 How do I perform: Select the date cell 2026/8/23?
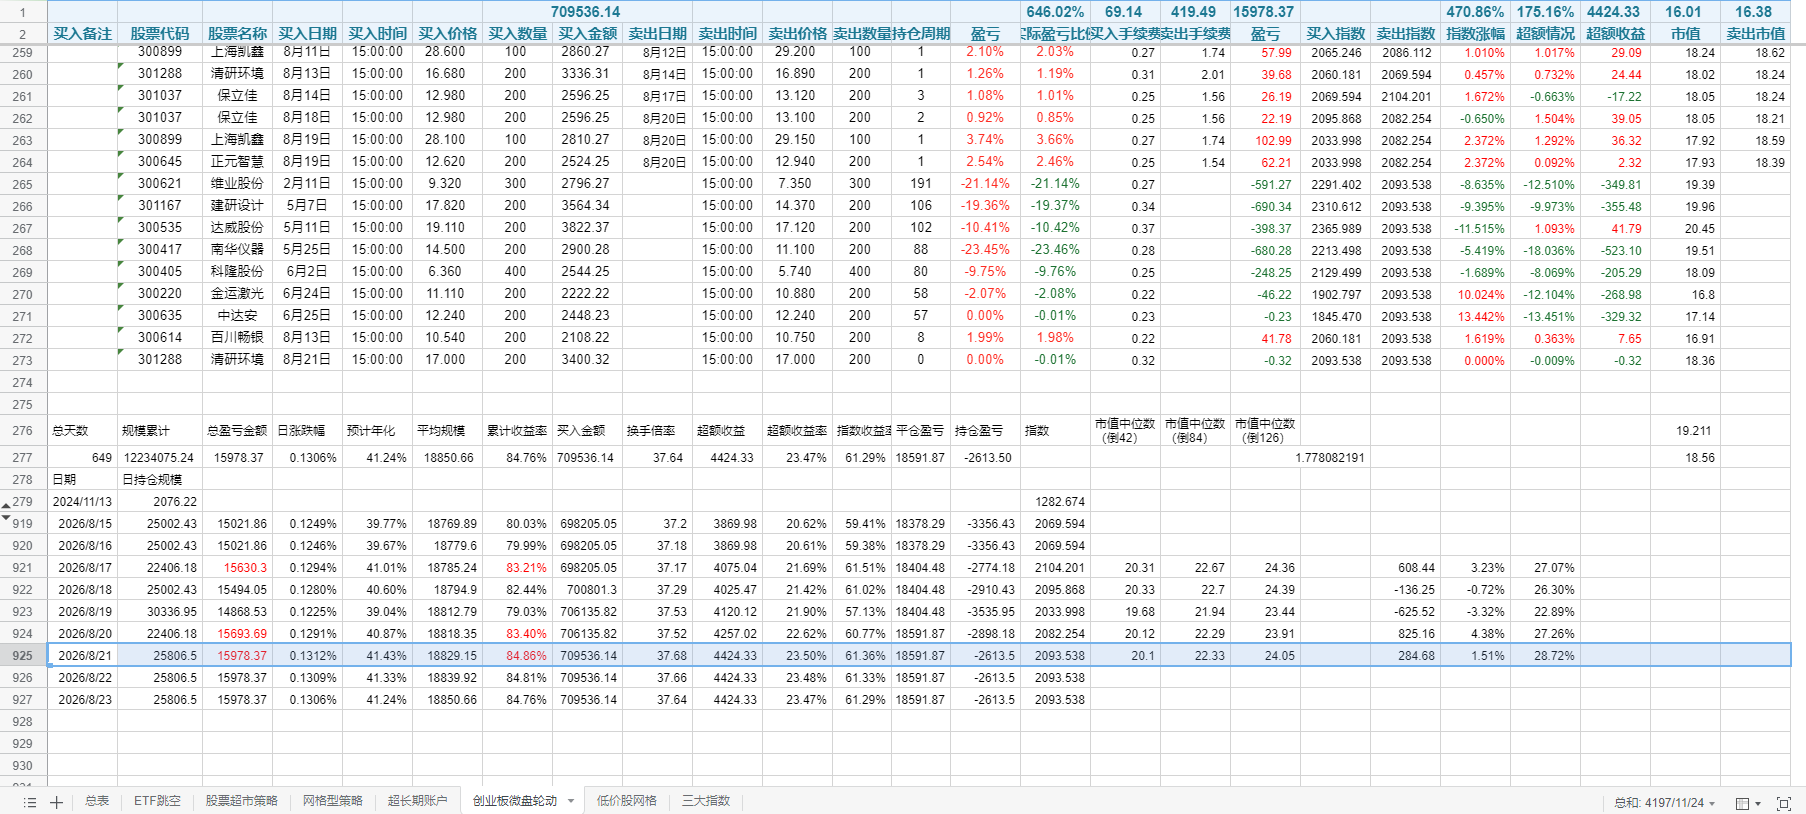pos(82,700)
